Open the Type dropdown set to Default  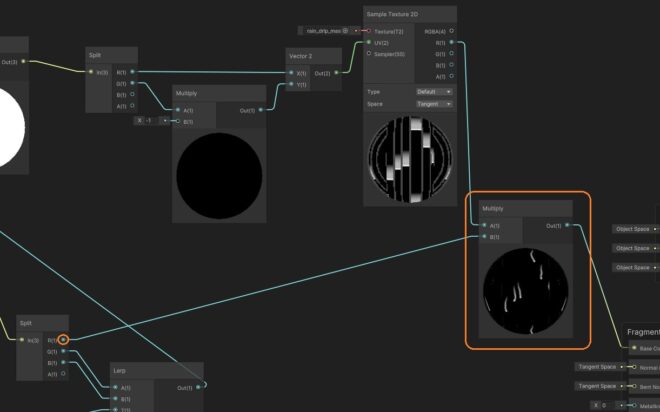pyautogui.click(x=434, y=92)
